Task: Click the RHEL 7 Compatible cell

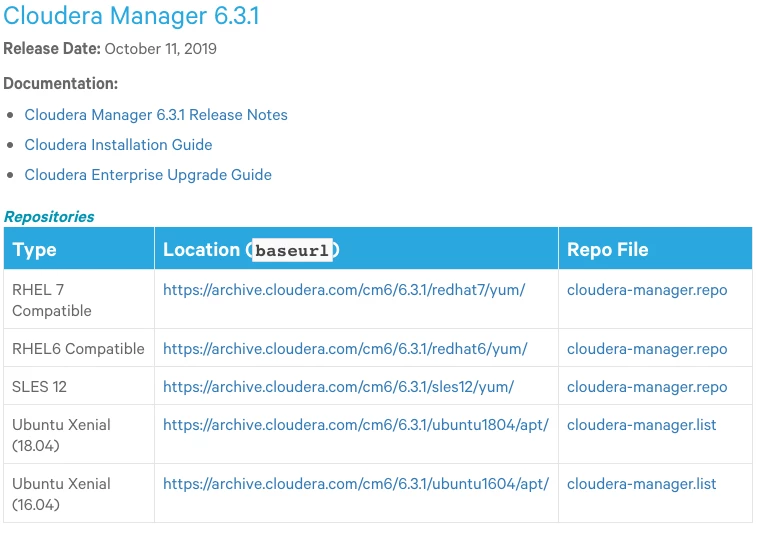Action: [x=79, y=299]
